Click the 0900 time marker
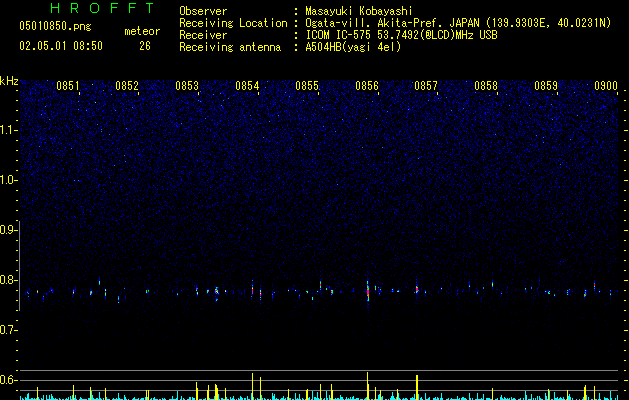629x400 pixels. 606,86
